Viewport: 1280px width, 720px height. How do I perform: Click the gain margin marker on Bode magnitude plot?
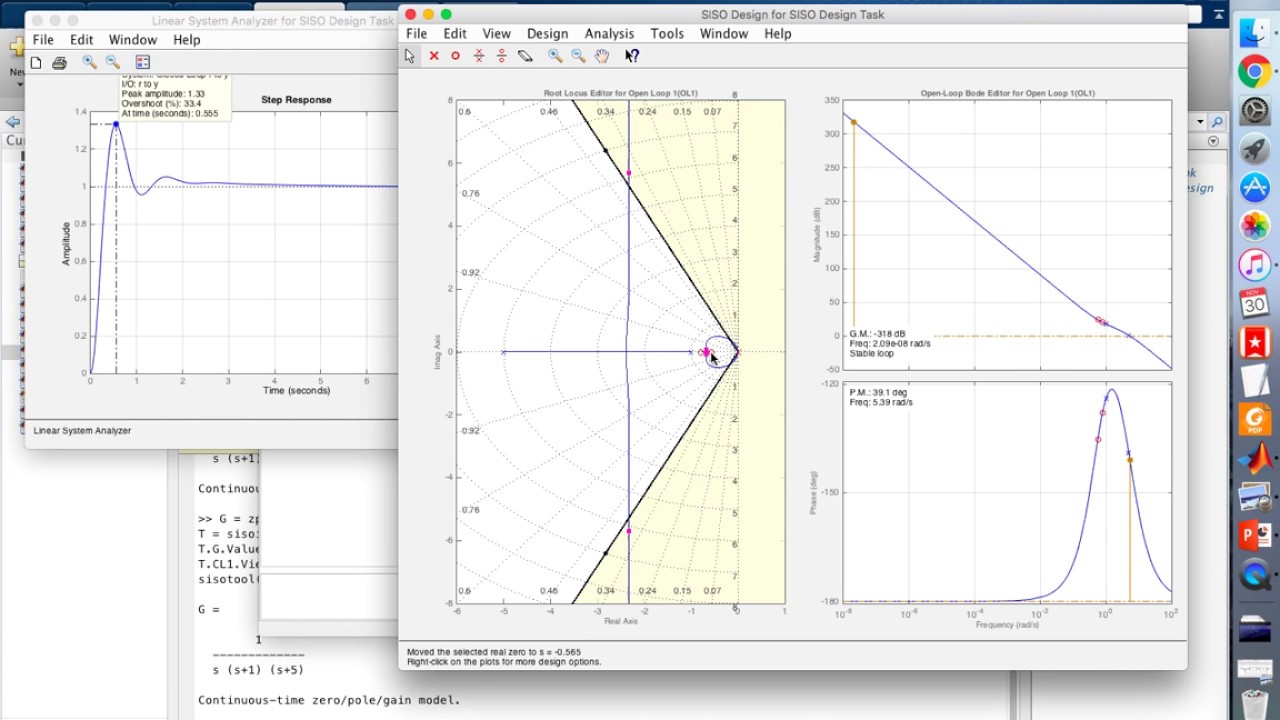click(853, 123)
